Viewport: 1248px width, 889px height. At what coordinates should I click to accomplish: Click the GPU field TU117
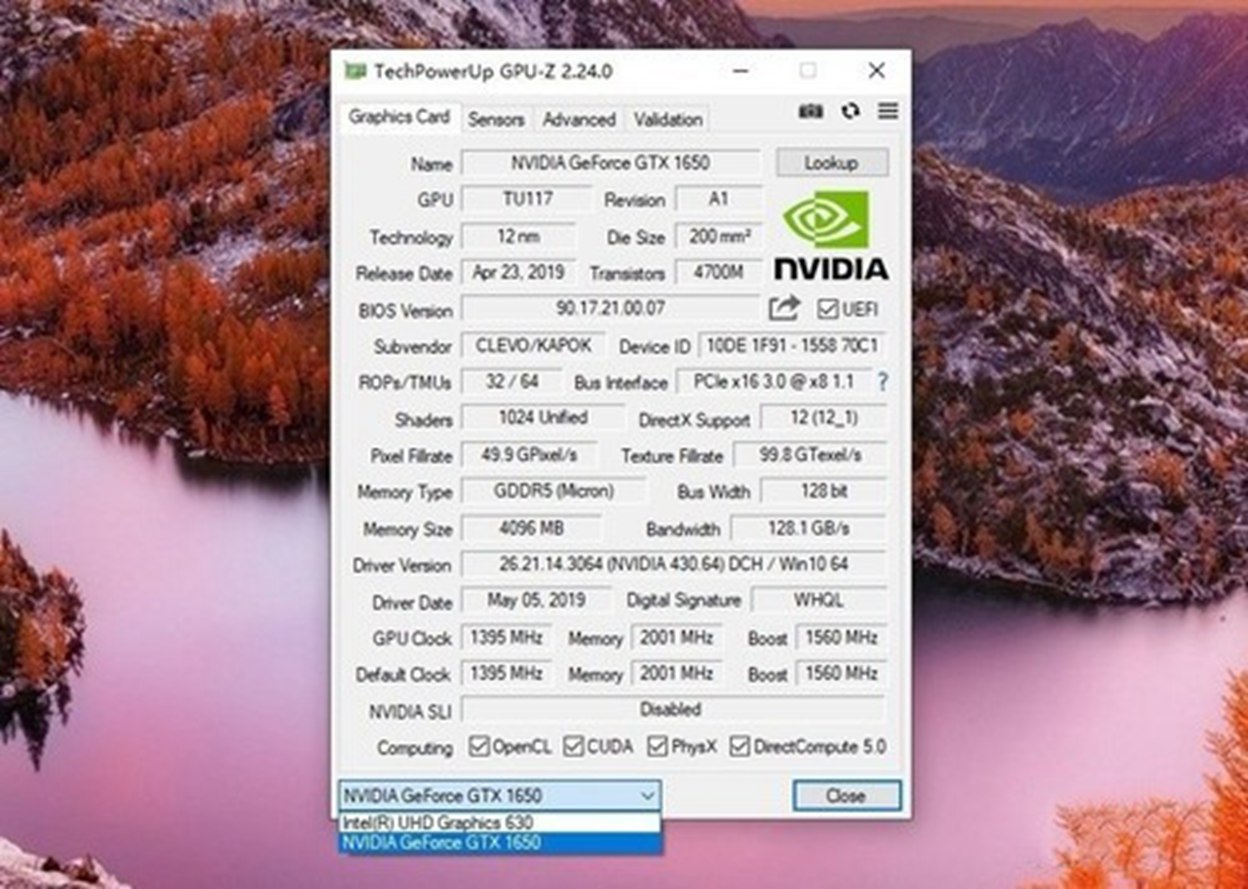pos(527,199)
